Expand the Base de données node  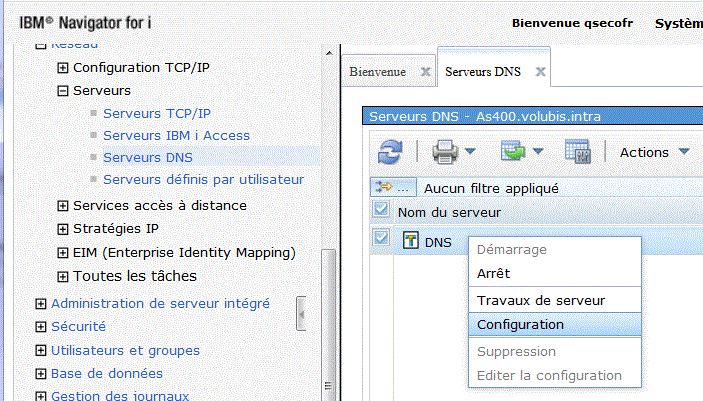41,374
